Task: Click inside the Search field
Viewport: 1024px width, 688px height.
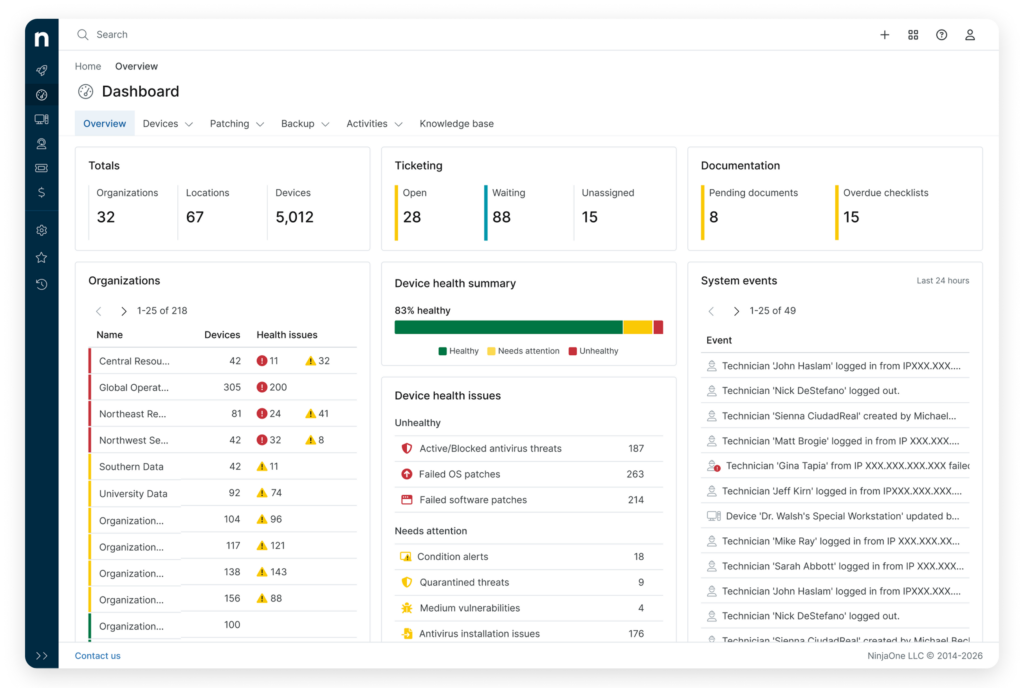Action: [110, 34]
